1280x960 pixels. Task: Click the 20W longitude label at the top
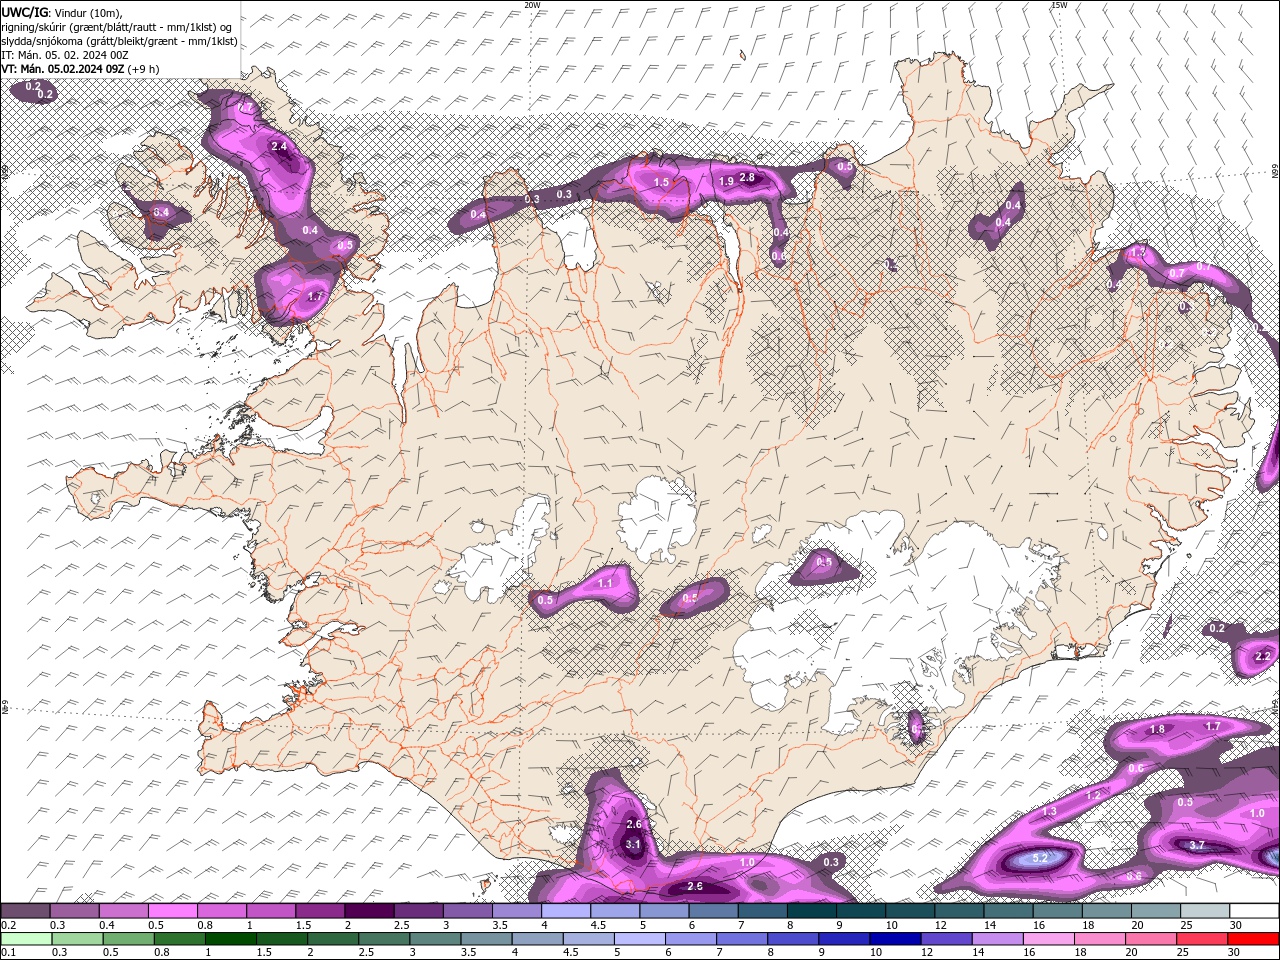pos(532,5)
